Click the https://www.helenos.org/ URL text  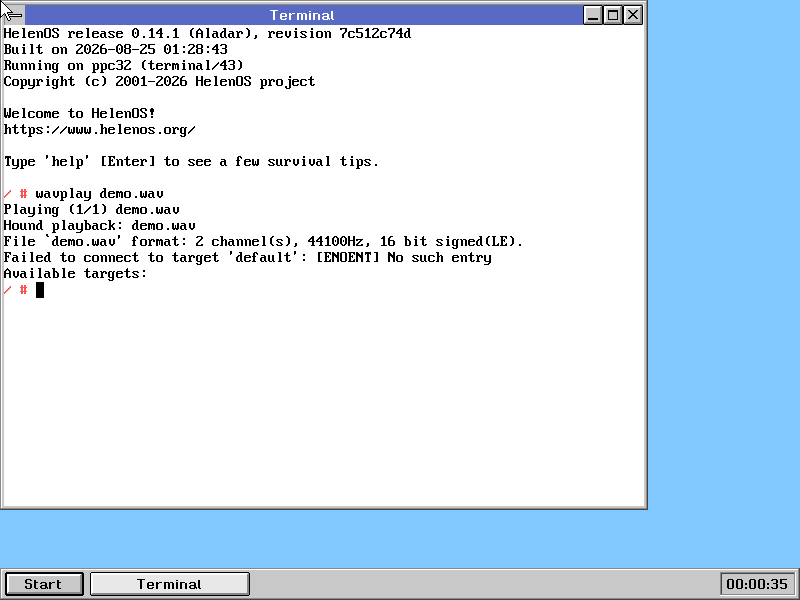tap(99, 130)
